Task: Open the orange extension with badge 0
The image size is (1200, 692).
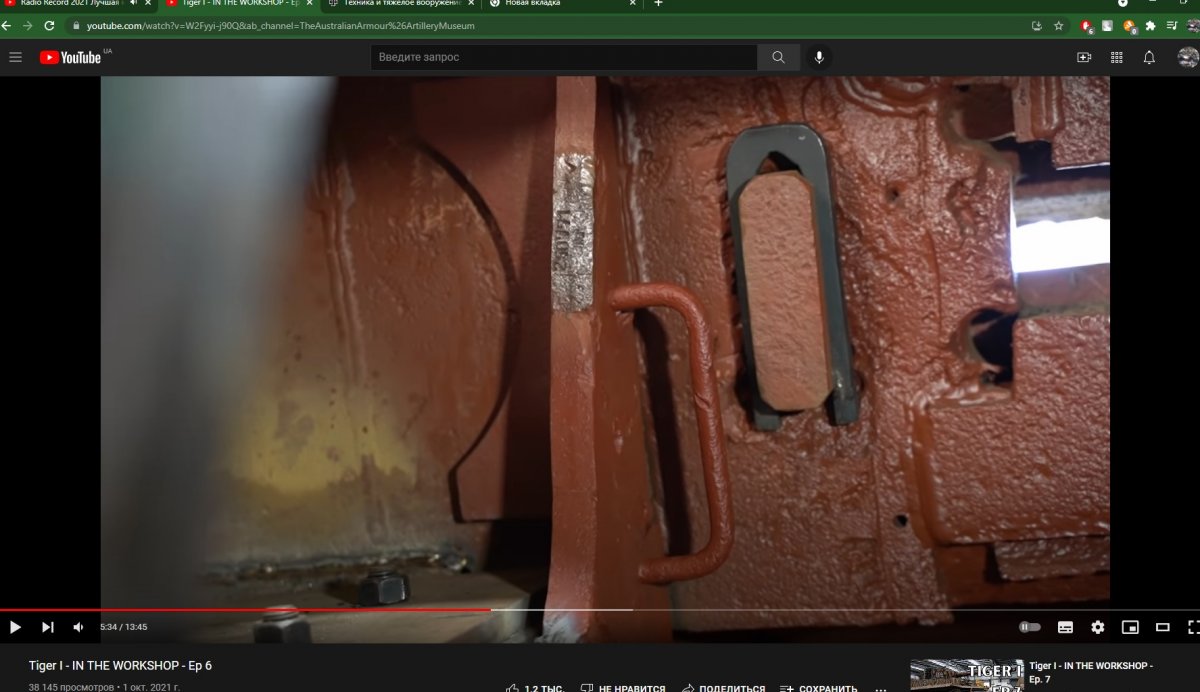Action: (x=1129, y=26)
